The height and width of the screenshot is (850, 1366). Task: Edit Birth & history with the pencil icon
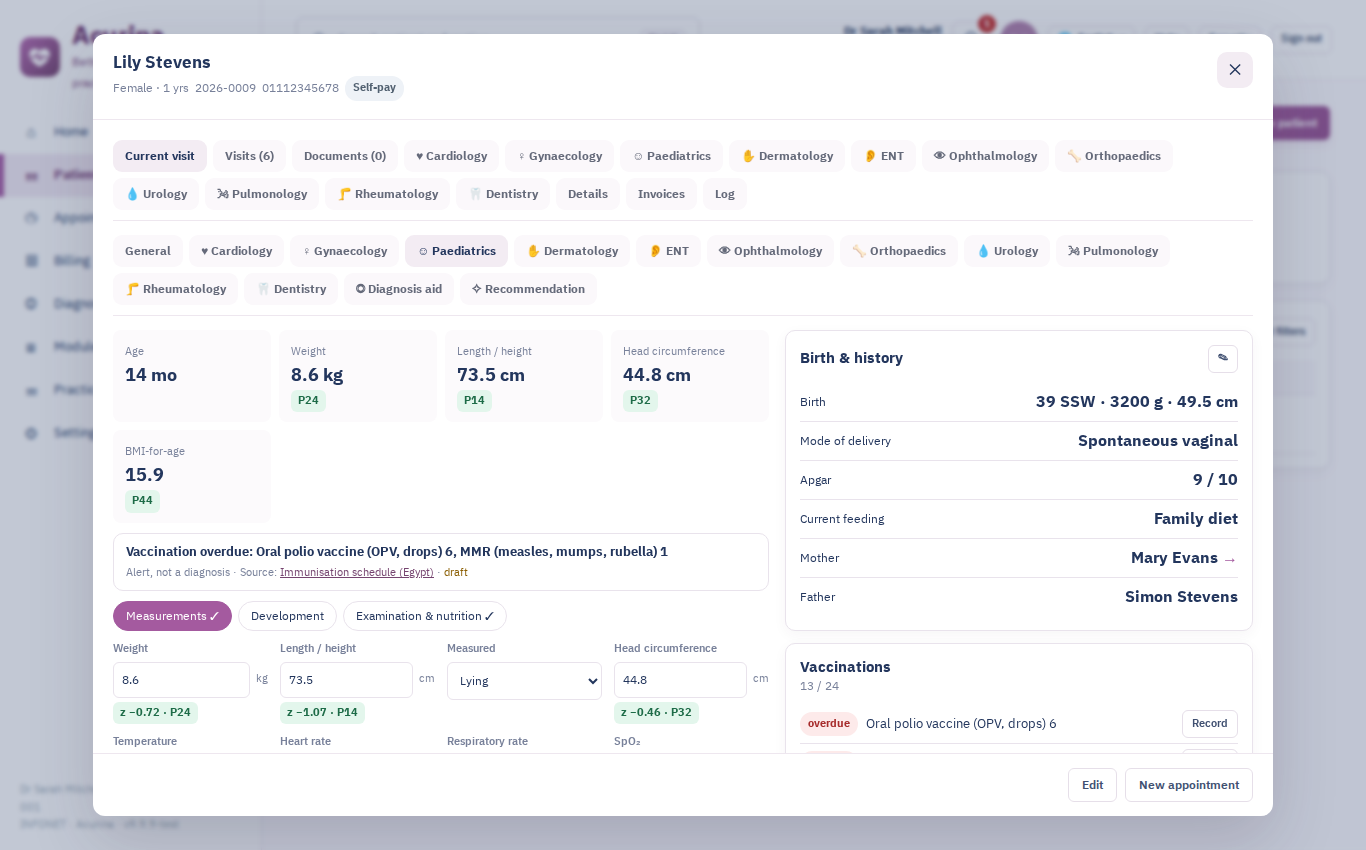click(x=1222, y=358)
